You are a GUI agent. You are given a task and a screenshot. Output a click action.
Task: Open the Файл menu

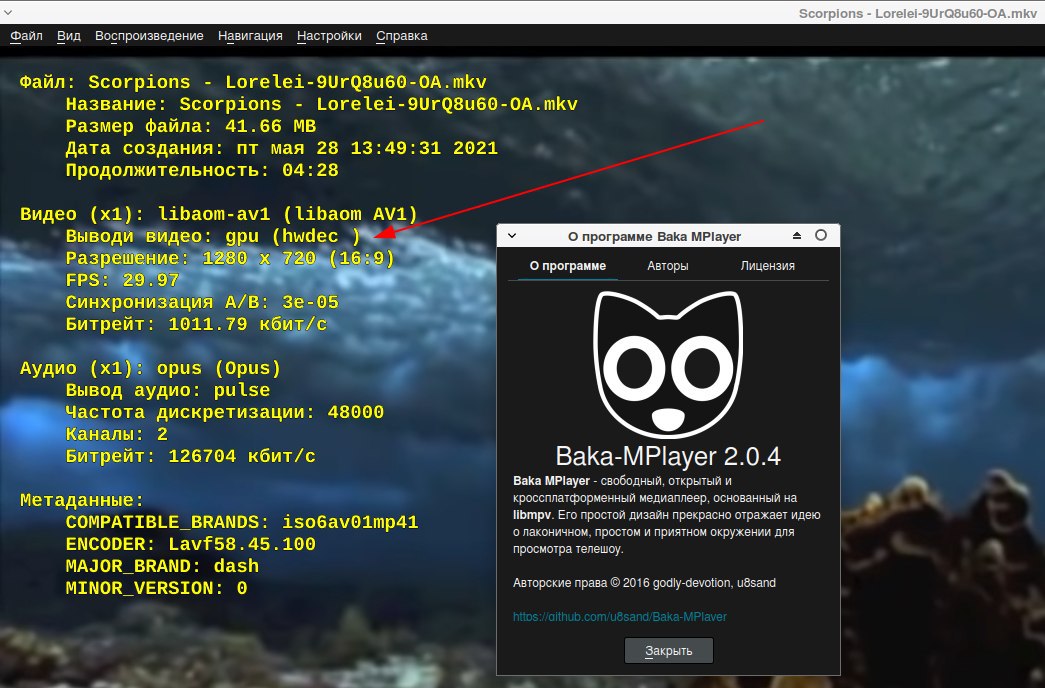point(26,36)
